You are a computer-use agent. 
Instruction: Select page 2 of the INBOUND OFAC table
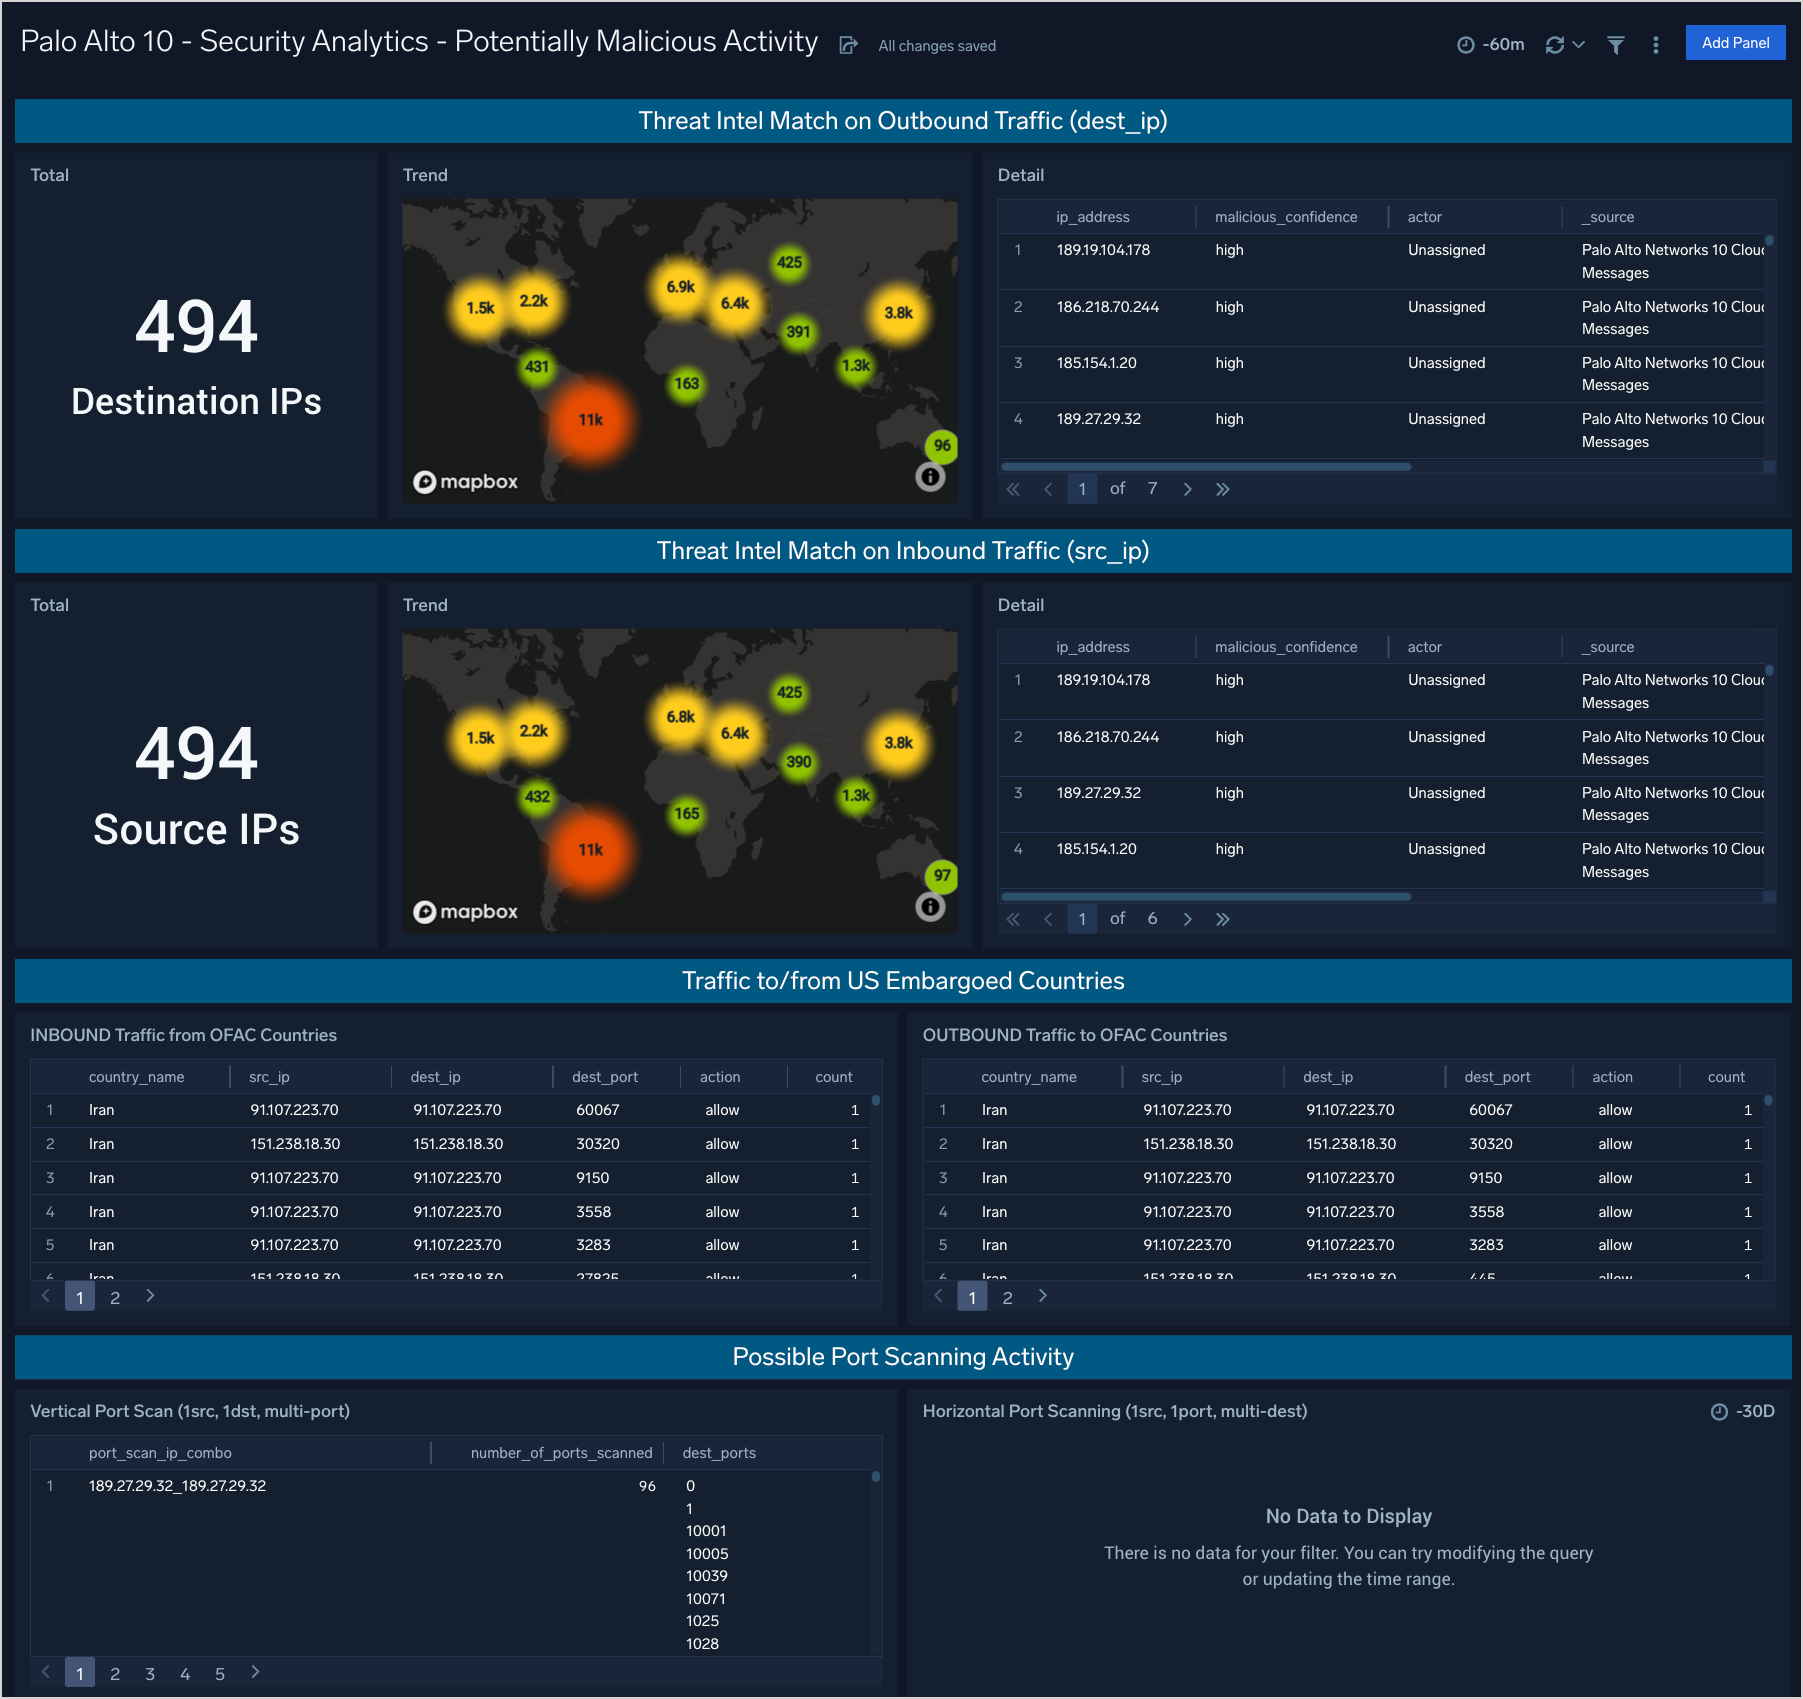(x=115, y=1296)
